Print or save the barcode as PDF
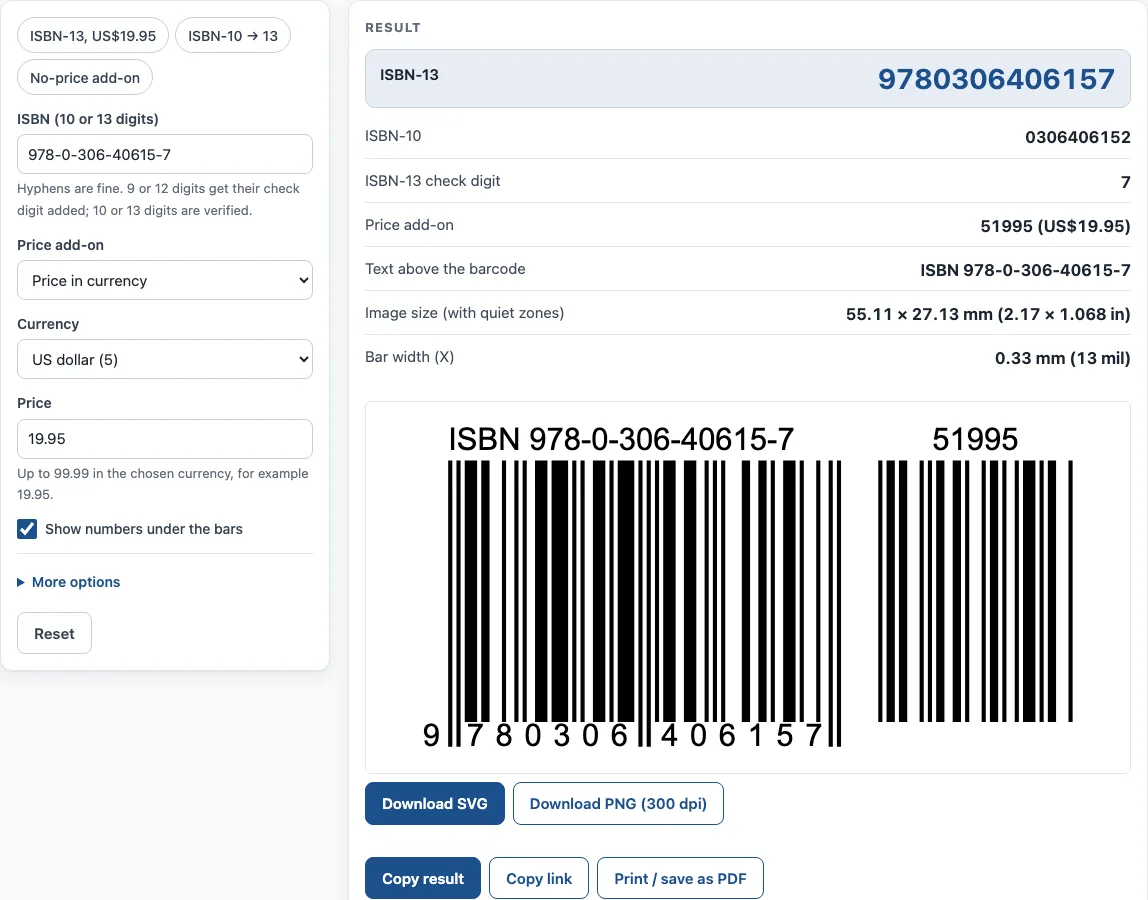Image resolution: width=1148 pixels, height=900 pixels. click(x=680, y=878)
